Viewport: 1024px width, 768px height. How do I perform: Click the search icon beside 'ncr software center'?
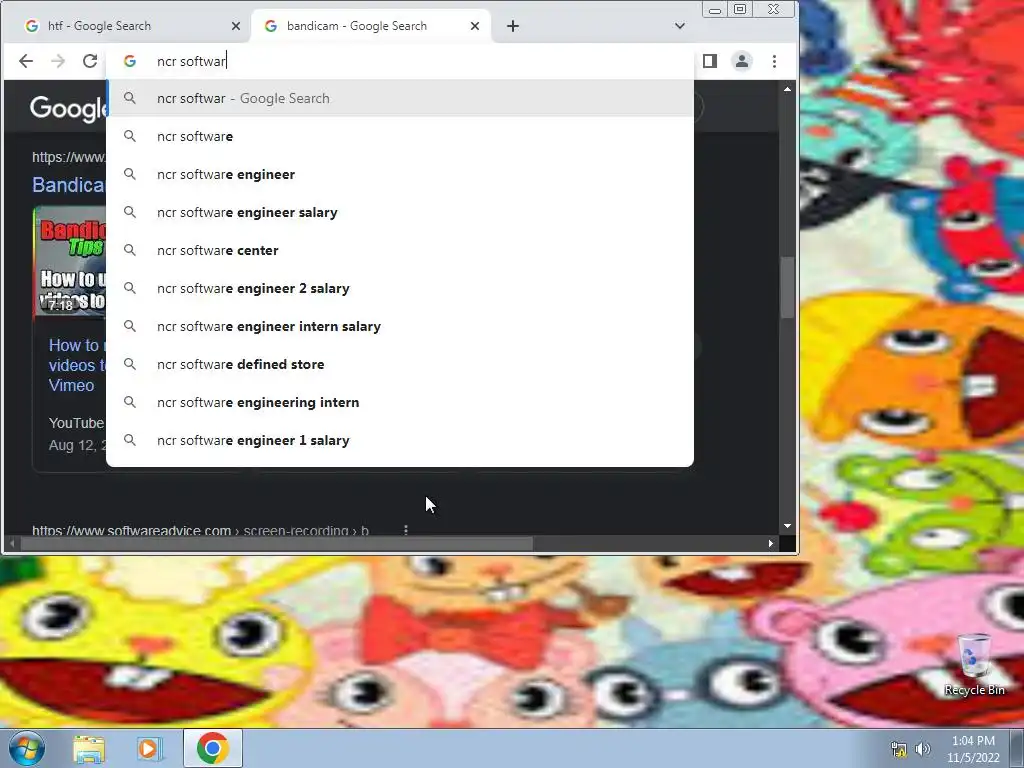pyautogui.click(x=130, y=250)
